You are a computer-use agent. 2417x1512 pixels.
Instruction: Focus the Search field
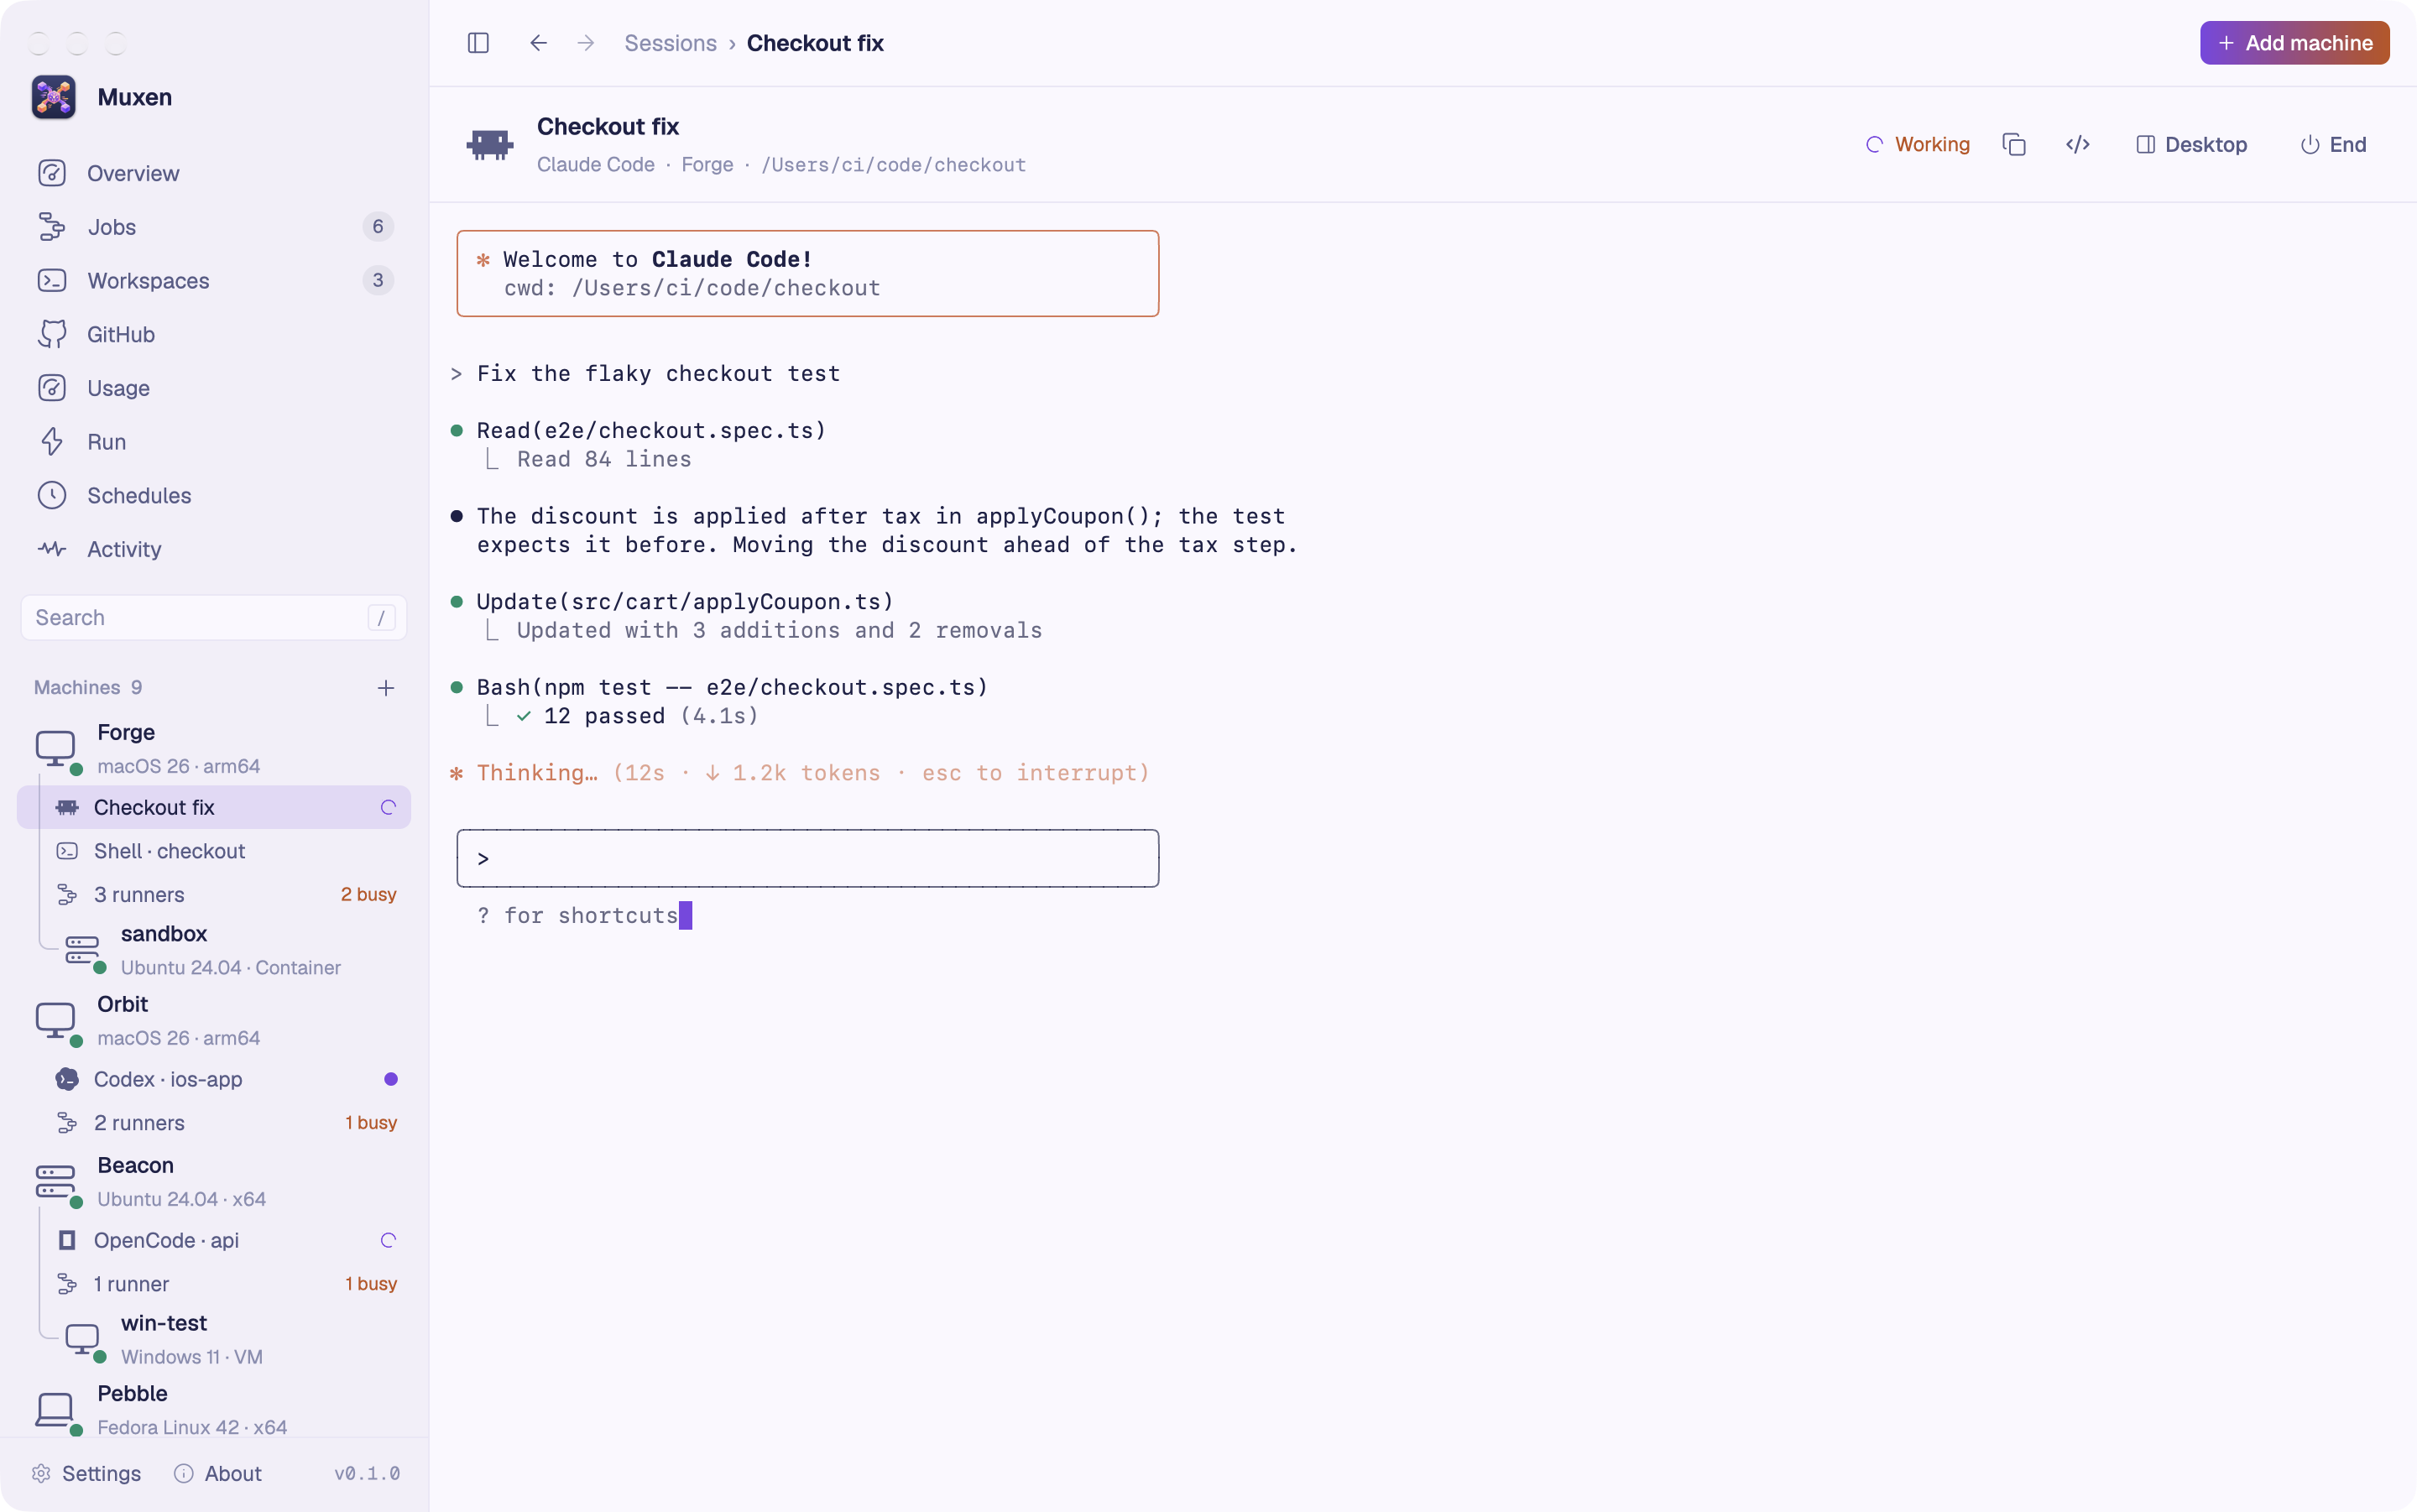pos(214,618)
